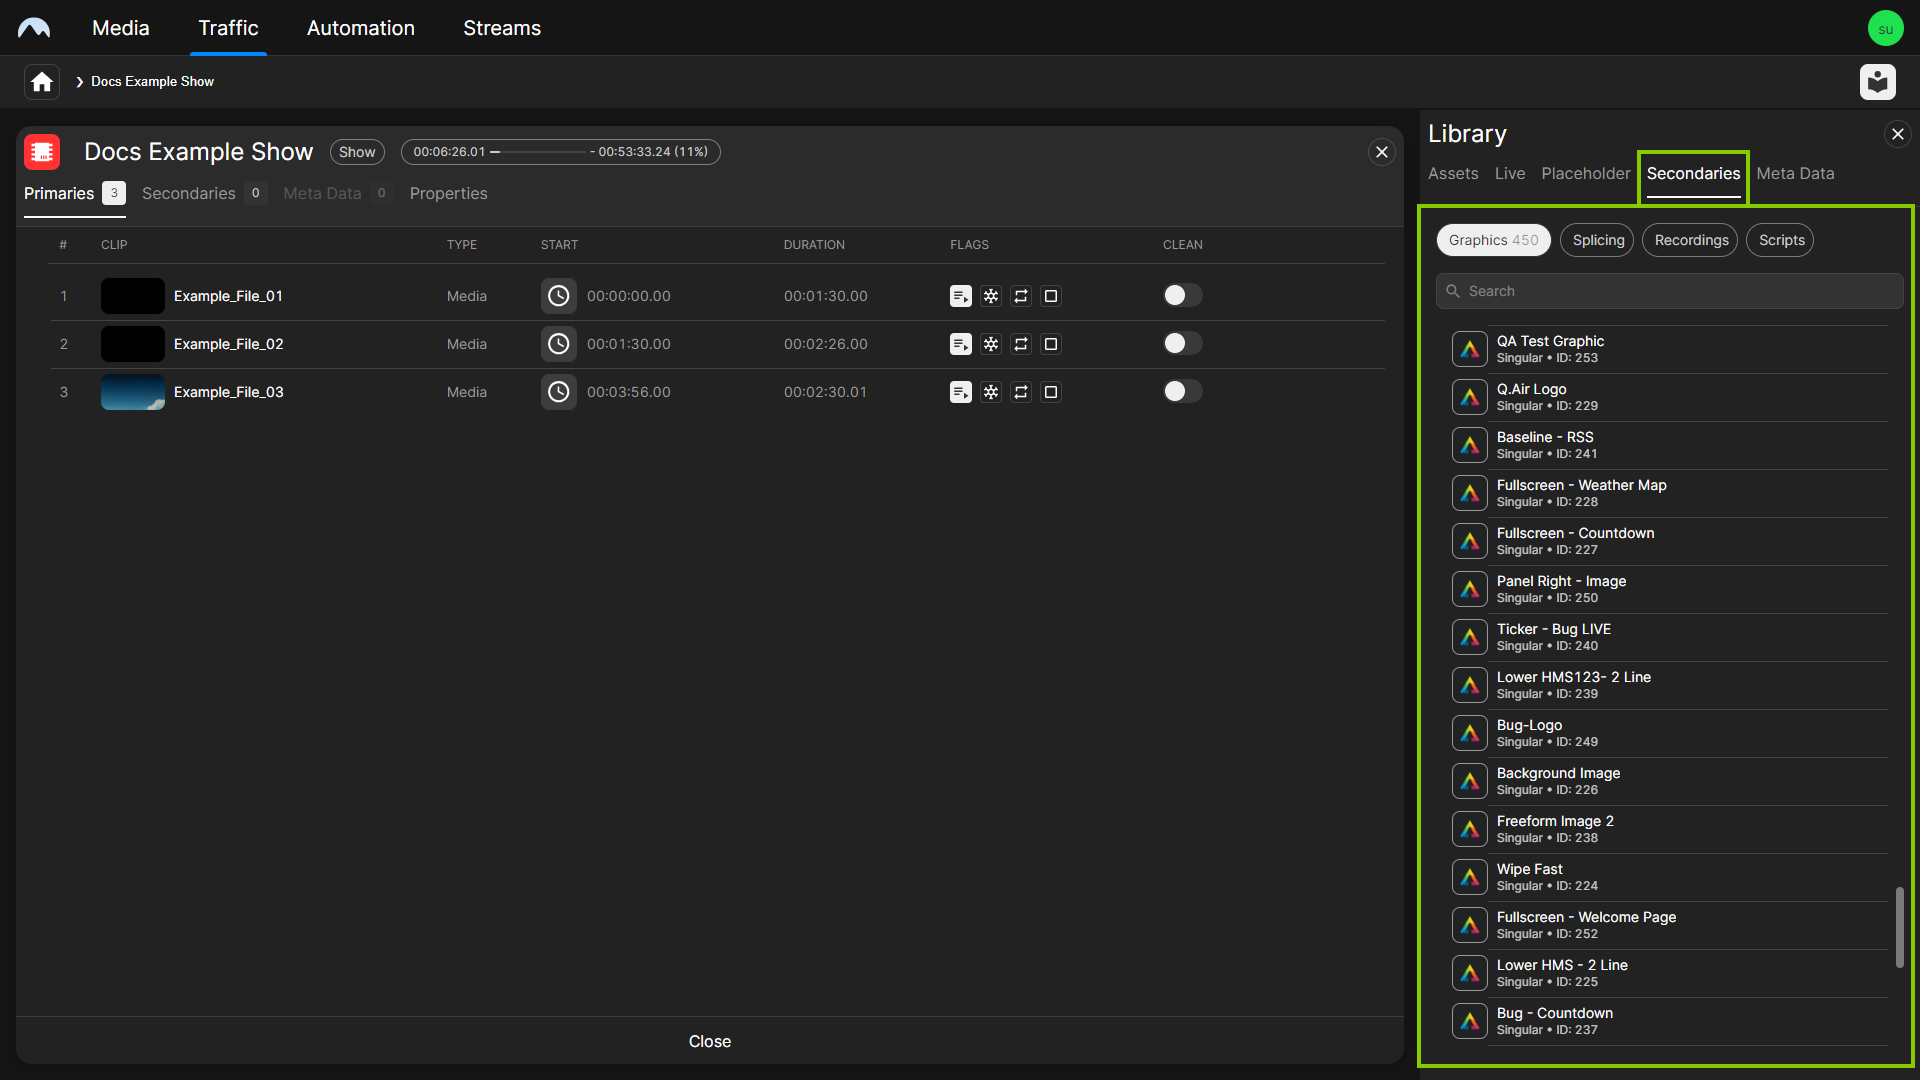
Task: Click the loop flag icon on row 3
Action: point(1021,392)
